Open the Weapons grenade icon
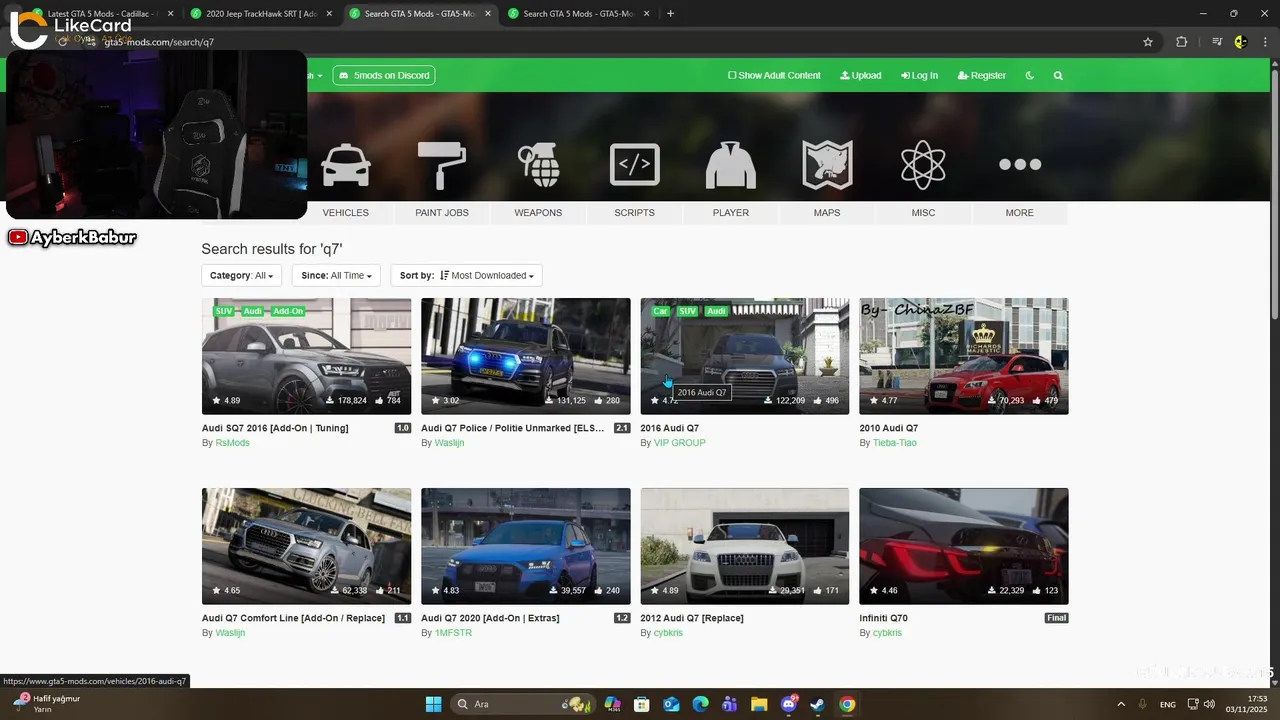Viewport: 1280px width, 720px height. (538, 165)
